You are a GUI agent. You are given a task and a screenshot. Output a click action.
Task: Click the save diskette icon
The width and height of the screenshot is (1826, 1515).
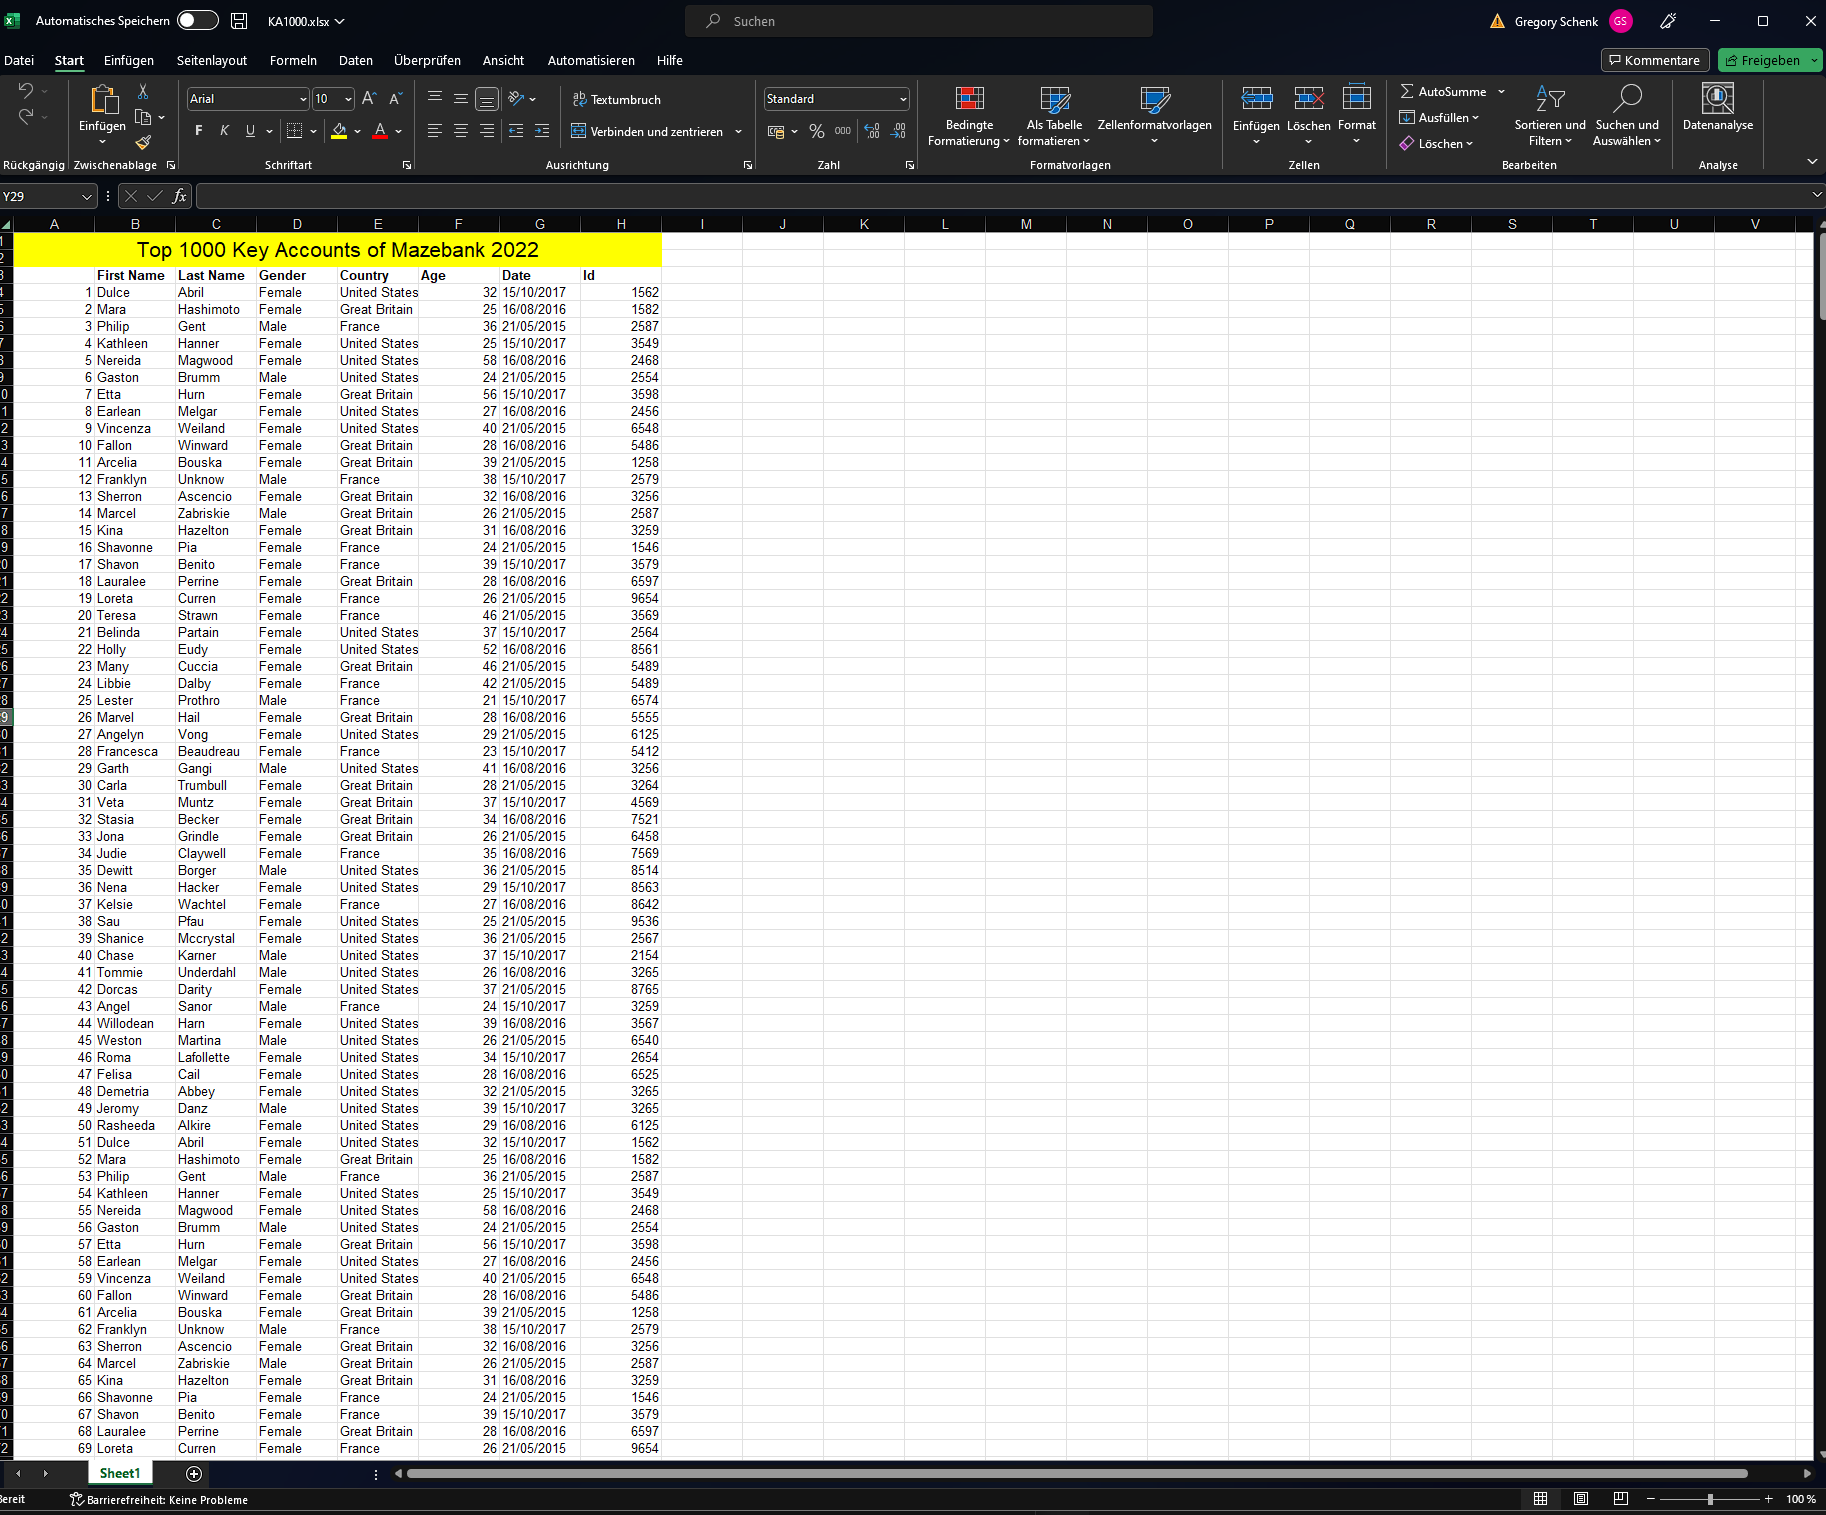pos(239,21)
